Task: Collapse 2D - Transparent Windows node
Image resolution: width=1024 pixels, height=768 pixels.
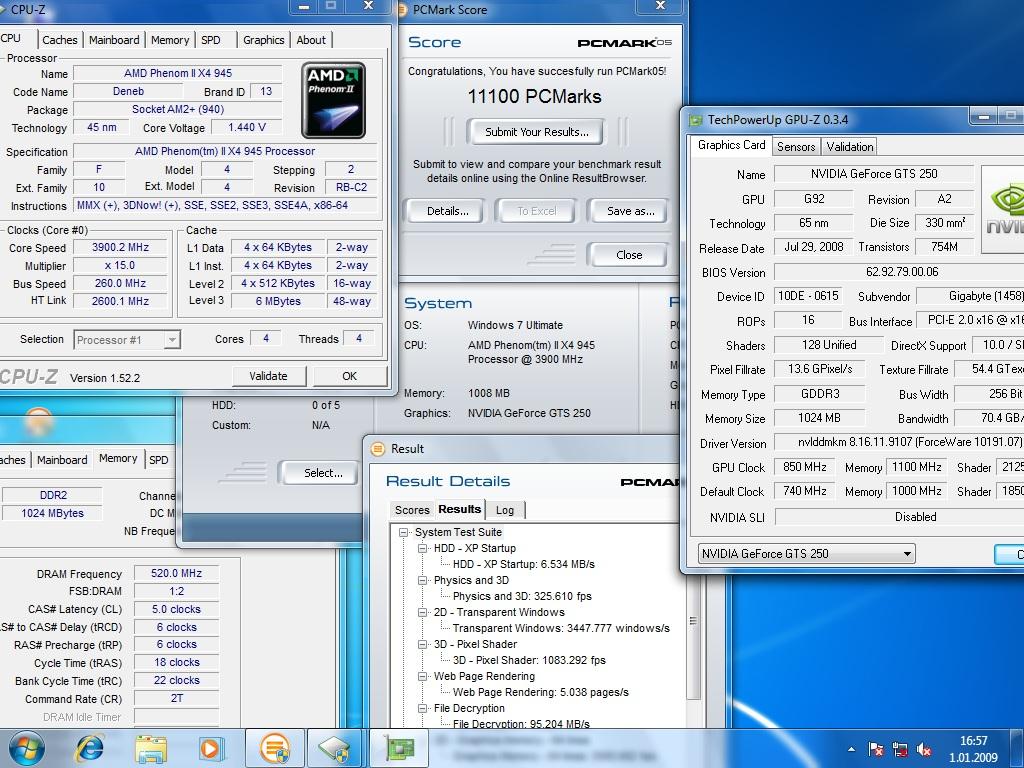Action: point(423,613)
